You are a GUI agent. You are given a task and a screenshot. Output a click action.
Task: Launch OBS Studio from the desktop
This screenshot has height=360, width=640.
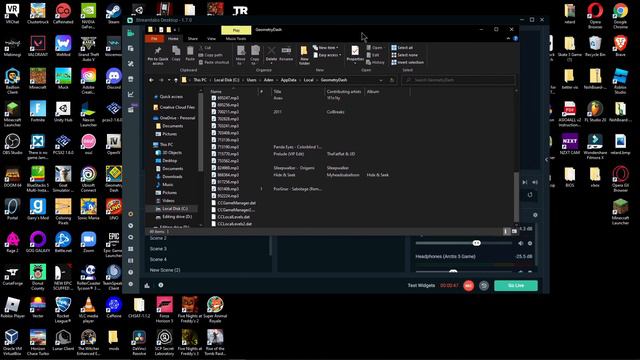12,144
